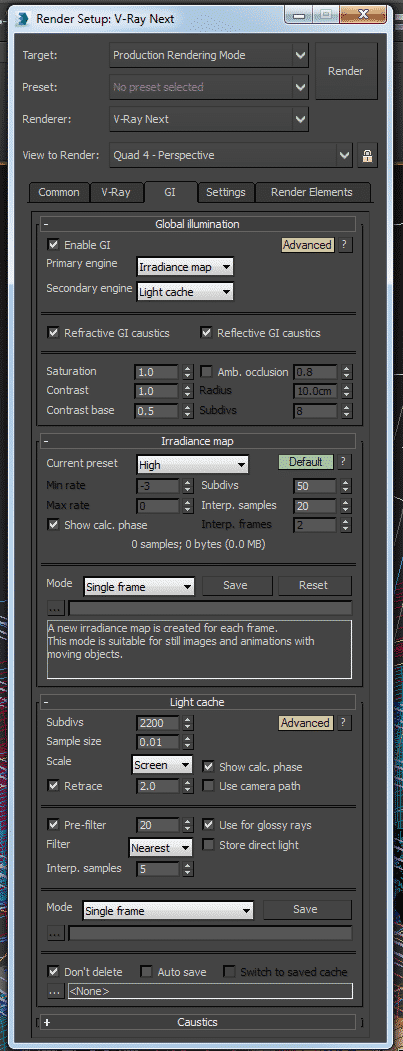403x1051 pixels.
Task: Expand the Caustics rollout
Action: 197,1022
